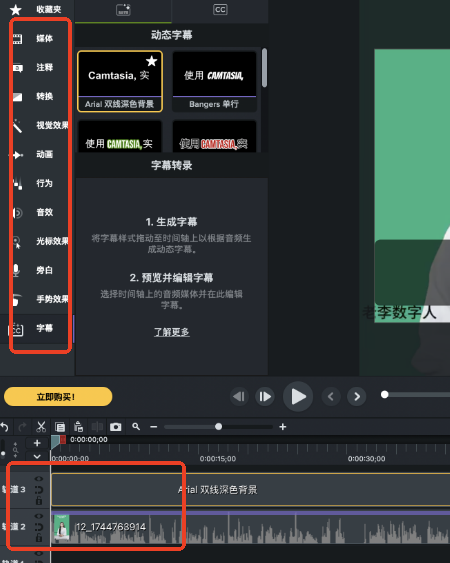Zoom out the timeline with minus
Screen dimensions: 450x563
point(154,427)
